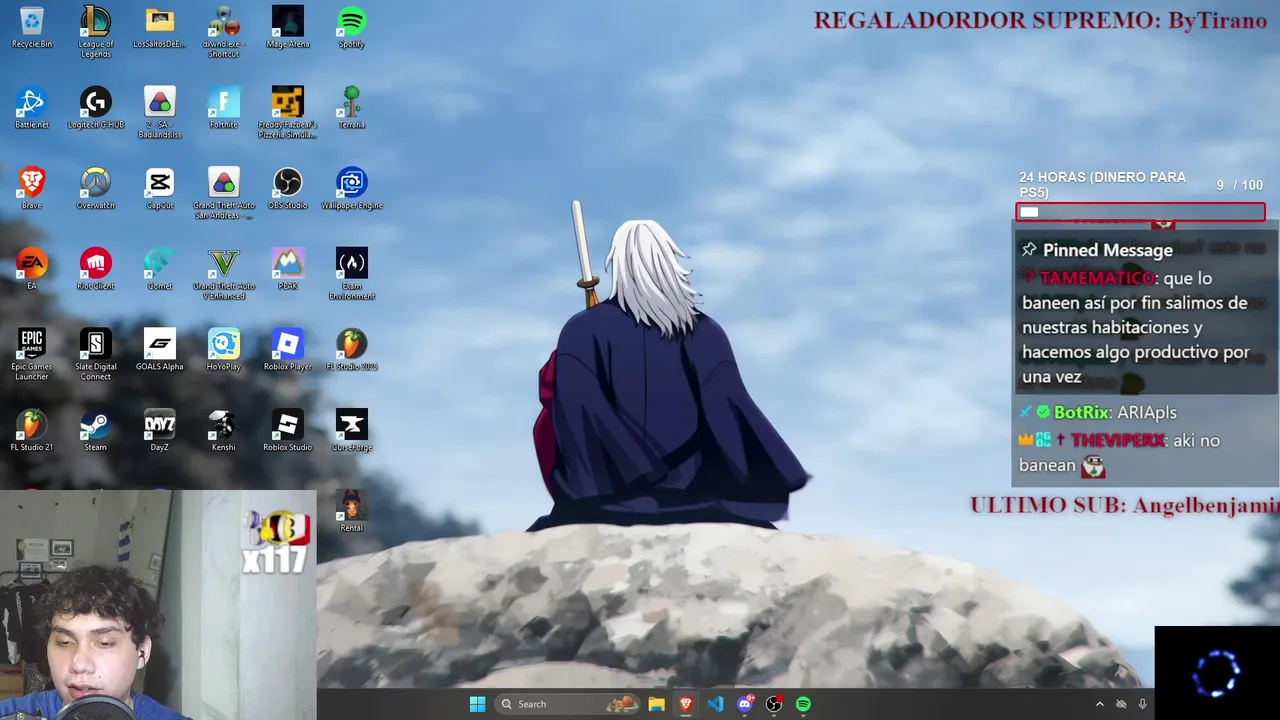Click the taskbar Search box
This screenshot has height=720, width=1280.
coord(568,704)
